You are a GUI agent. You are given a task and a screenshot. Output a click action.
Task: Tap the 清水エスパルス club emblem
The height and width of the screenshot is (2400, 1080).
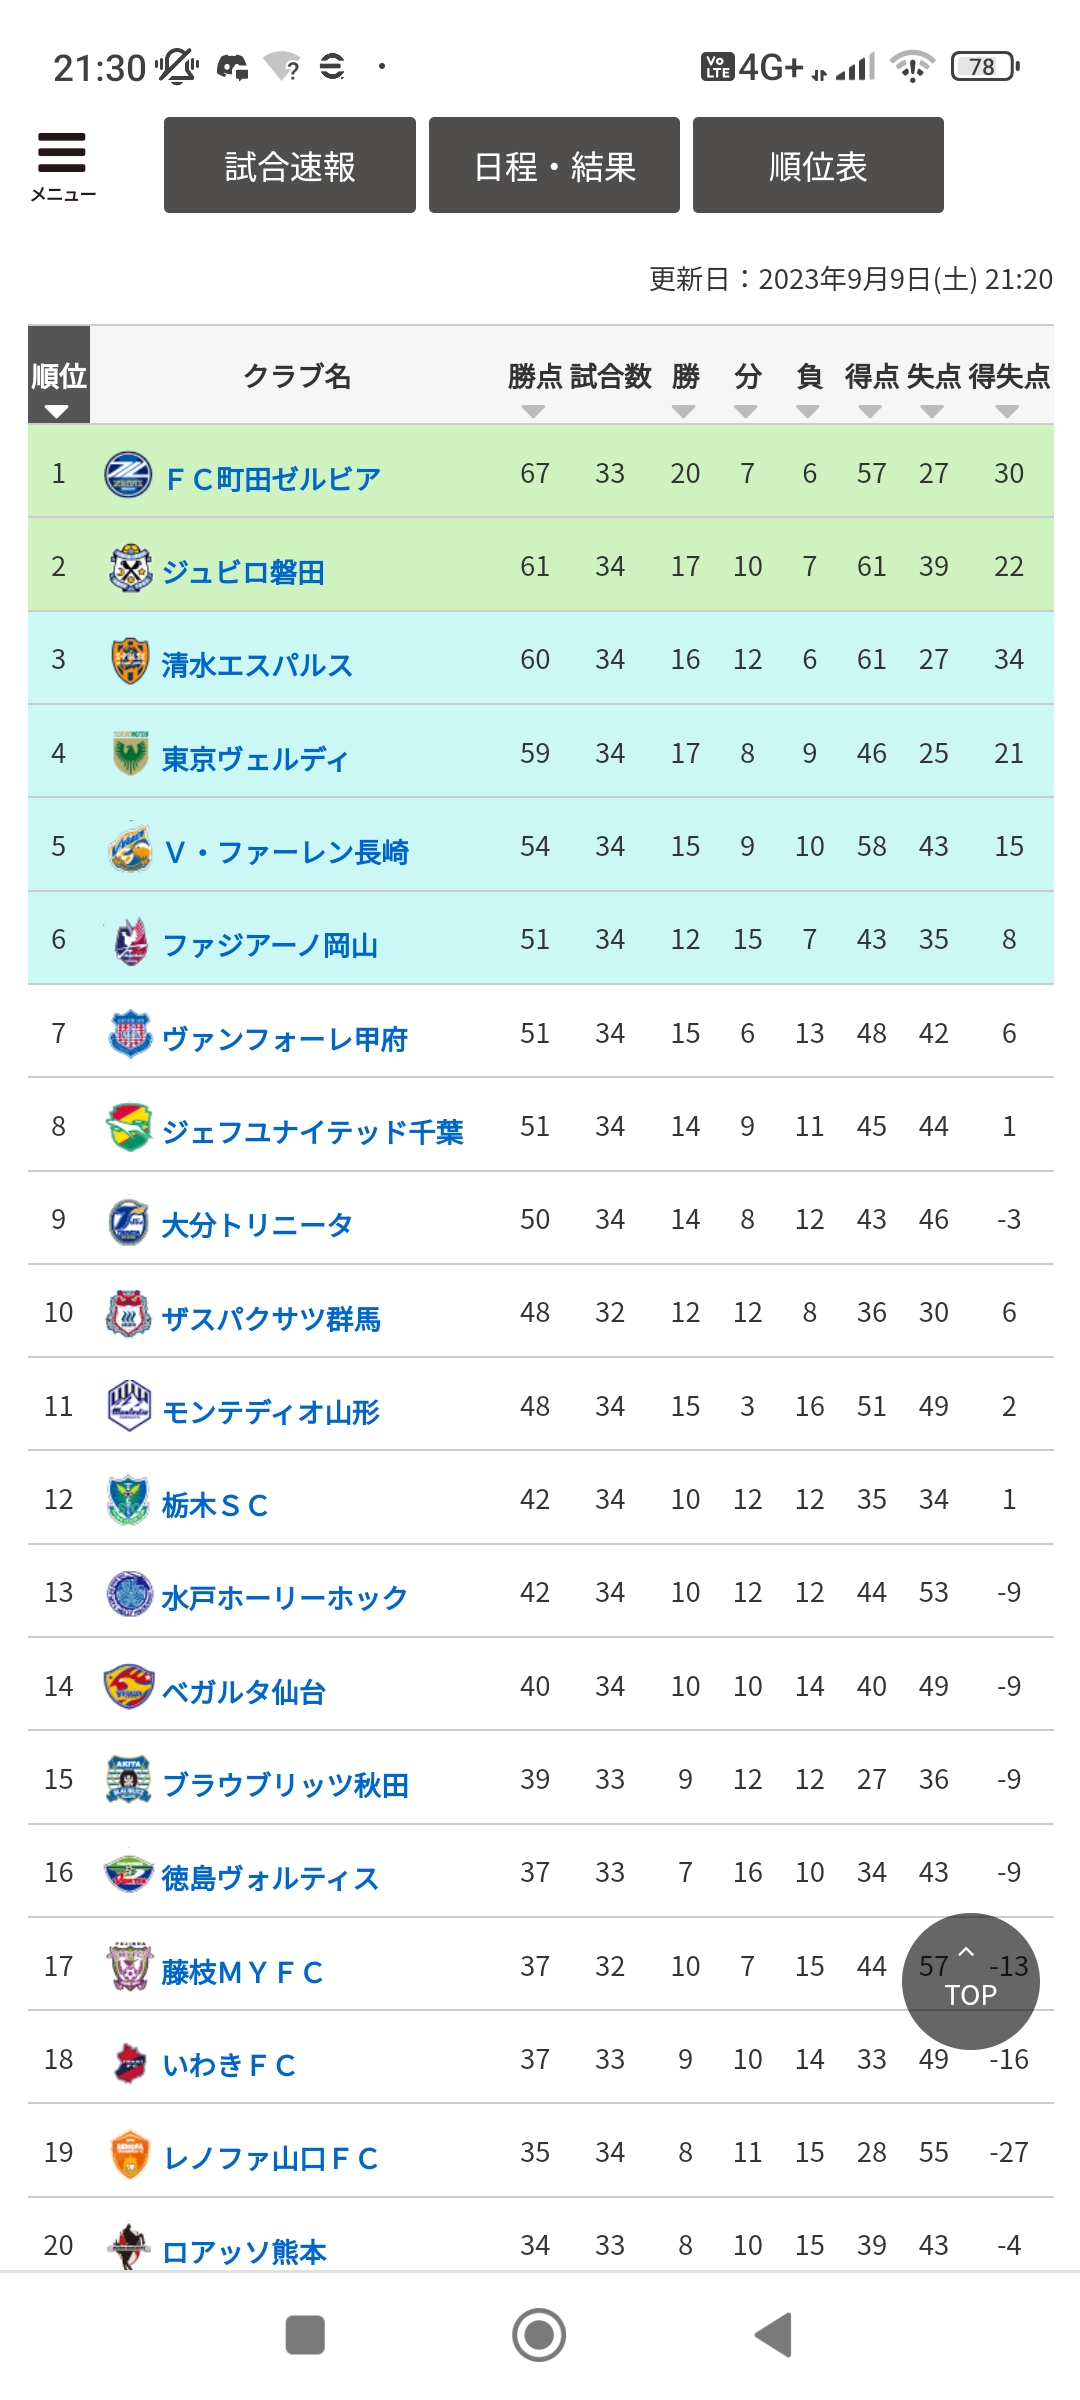pos(130,661)
